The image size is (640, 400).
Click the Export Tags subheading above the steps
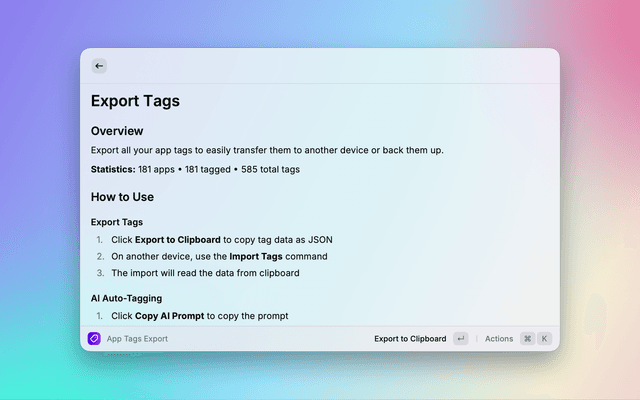coord(117,222)
